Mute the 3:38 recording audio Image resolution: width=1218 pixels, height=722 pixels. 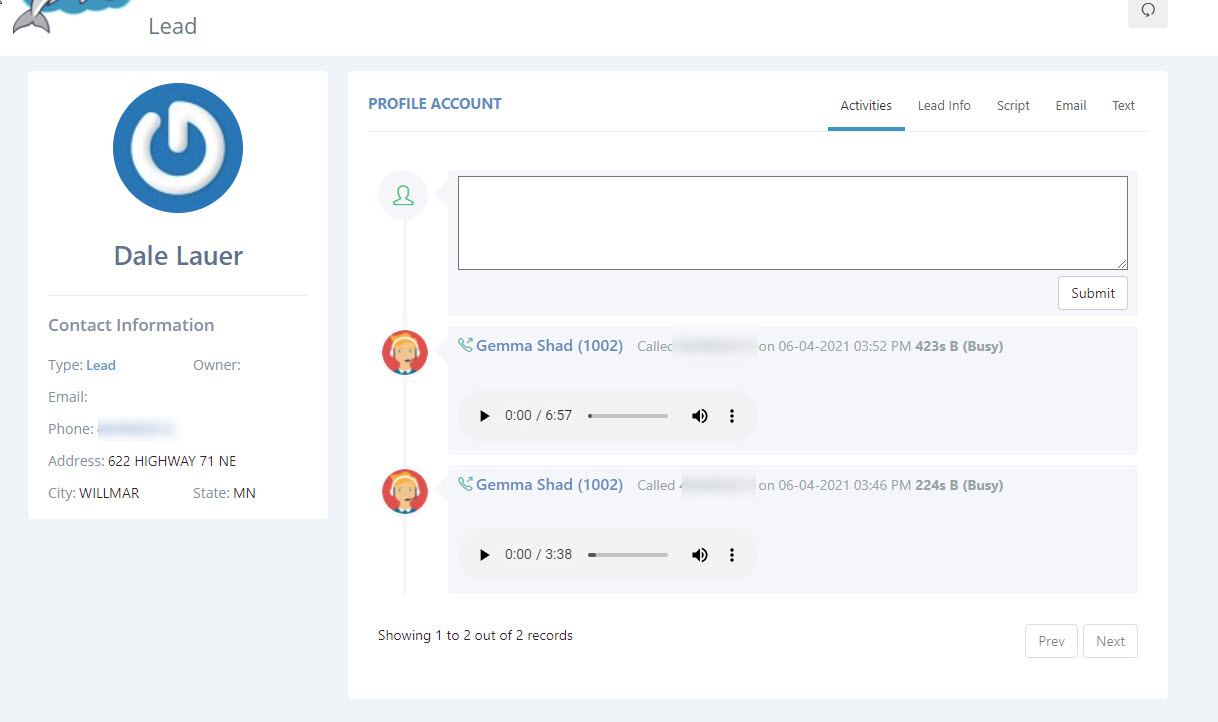click(700, 554)
